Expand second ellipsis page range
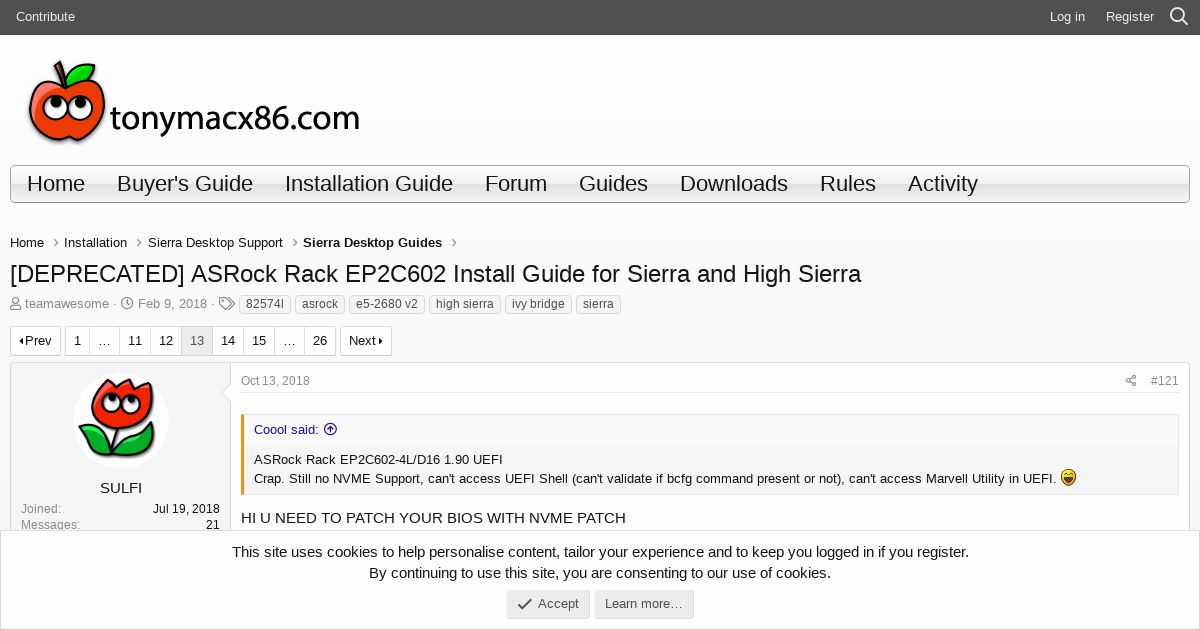The height and width of the screenshot is (630, 1200). click(x=289, y=341)
